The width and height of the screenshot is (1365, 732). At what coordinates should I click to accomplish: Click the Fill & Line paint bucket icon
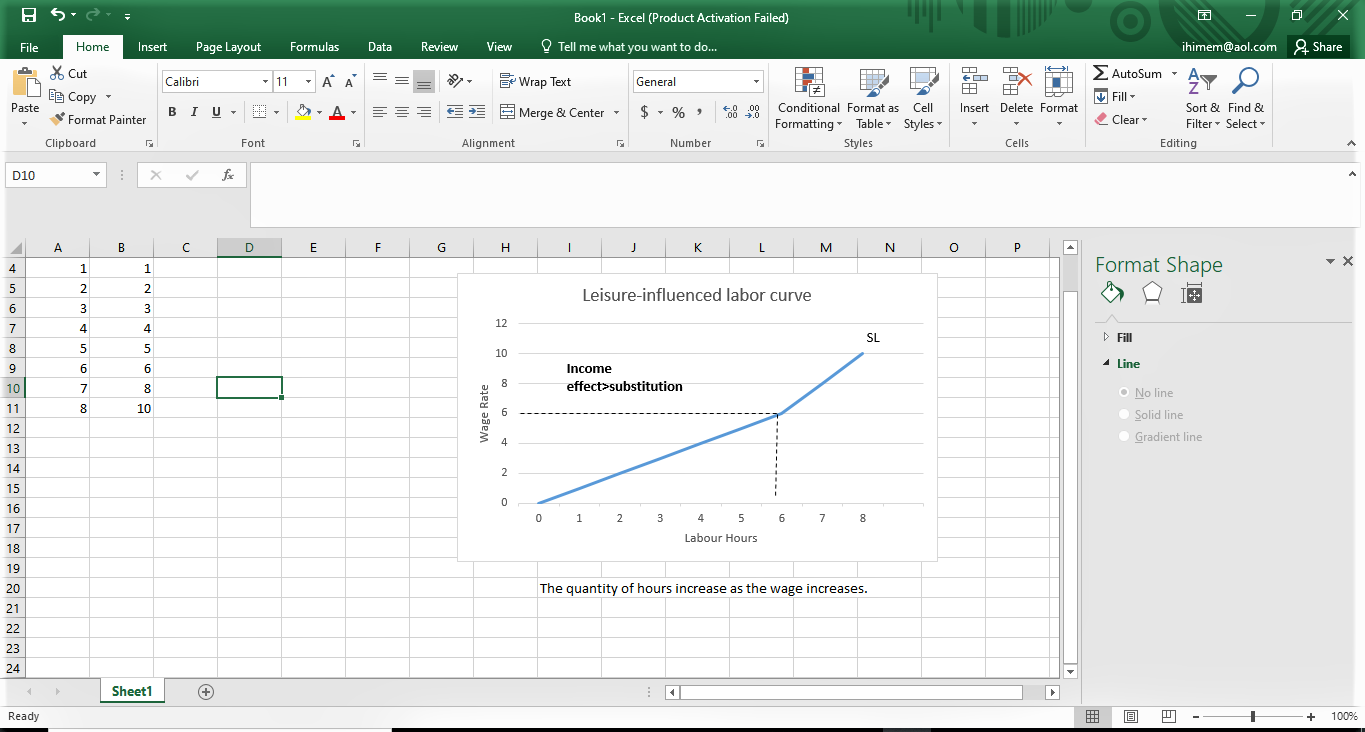coord(1112,293)
